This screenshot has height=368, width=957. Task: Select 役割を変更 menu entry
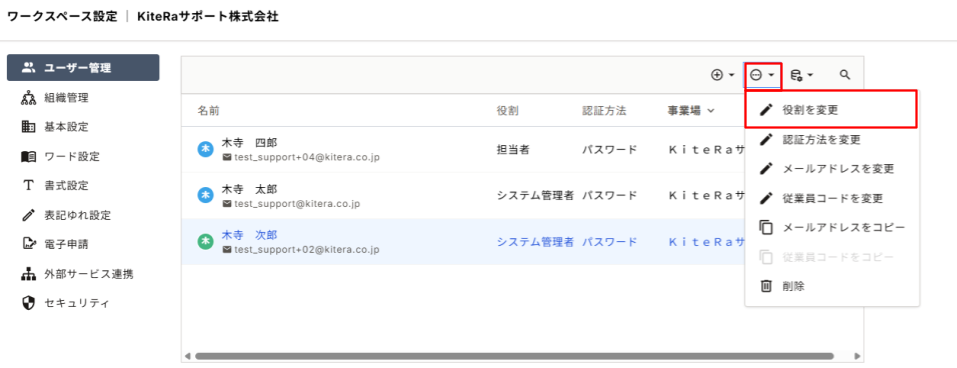832,110
